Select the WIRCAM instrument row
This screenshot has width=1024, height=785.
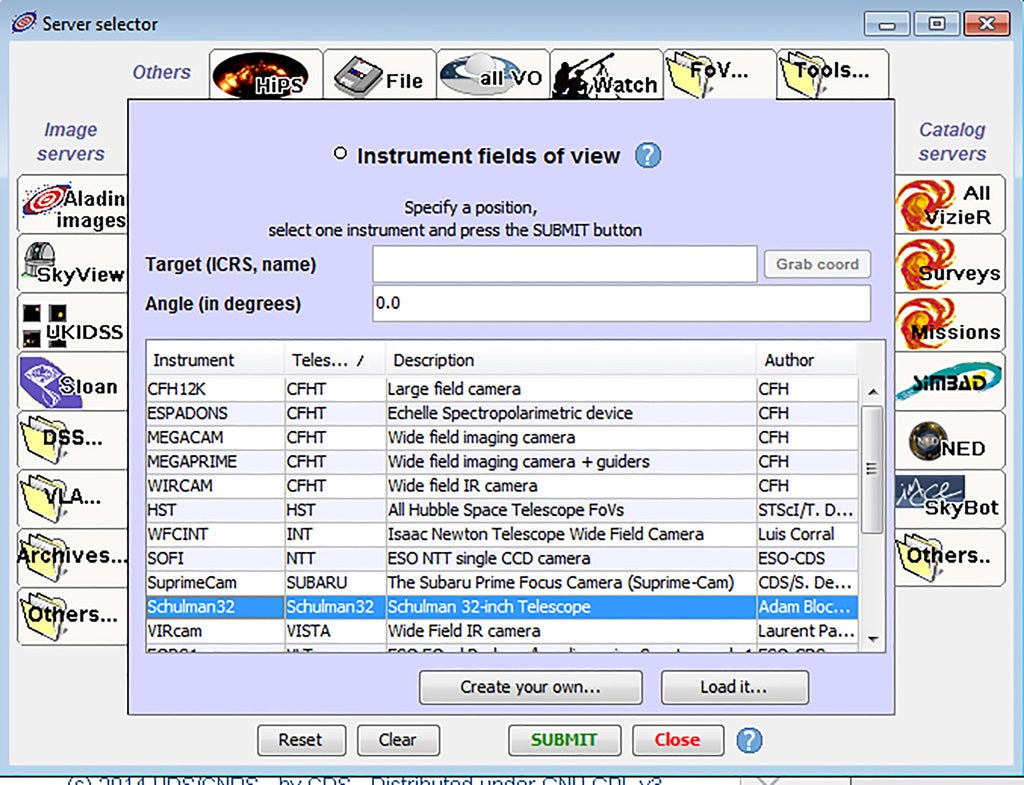[502, 486]
